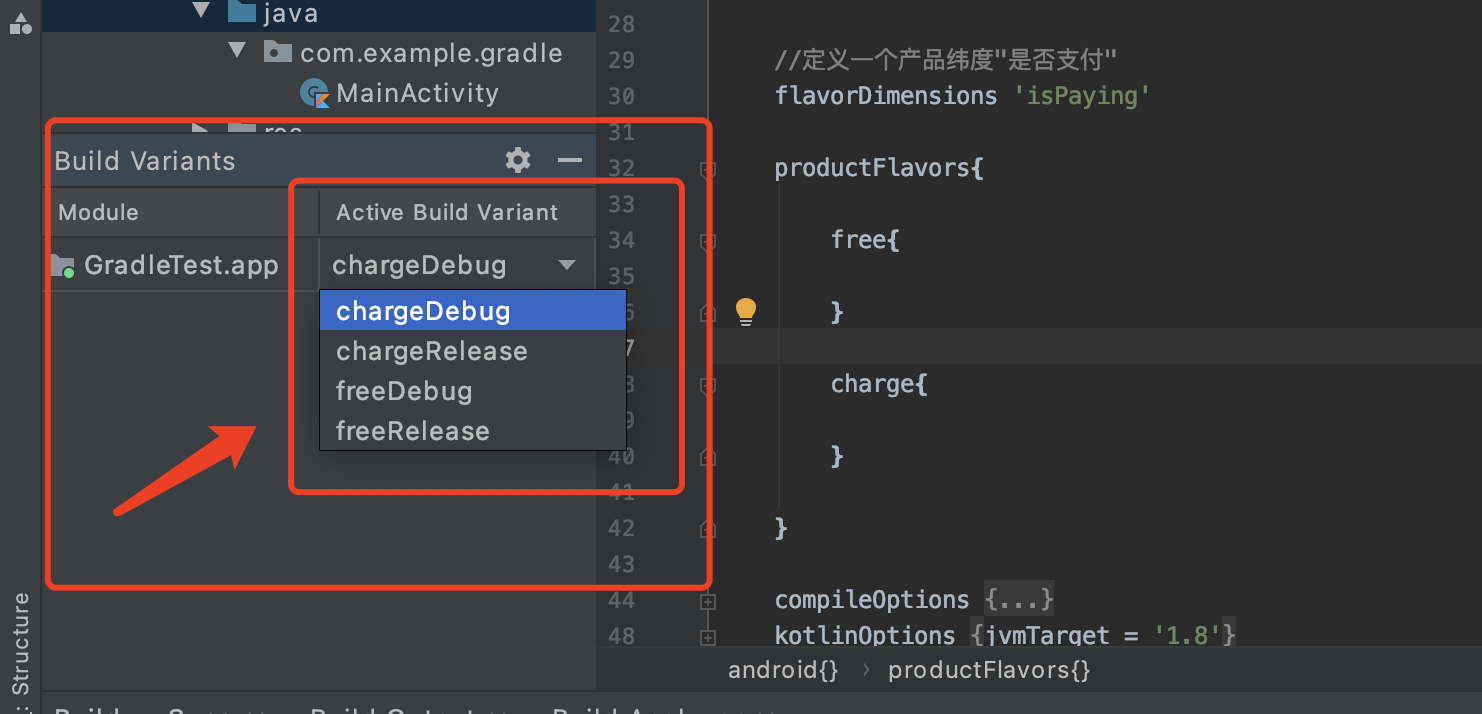Open the Structure tool window tab

[x=20, y=643]
